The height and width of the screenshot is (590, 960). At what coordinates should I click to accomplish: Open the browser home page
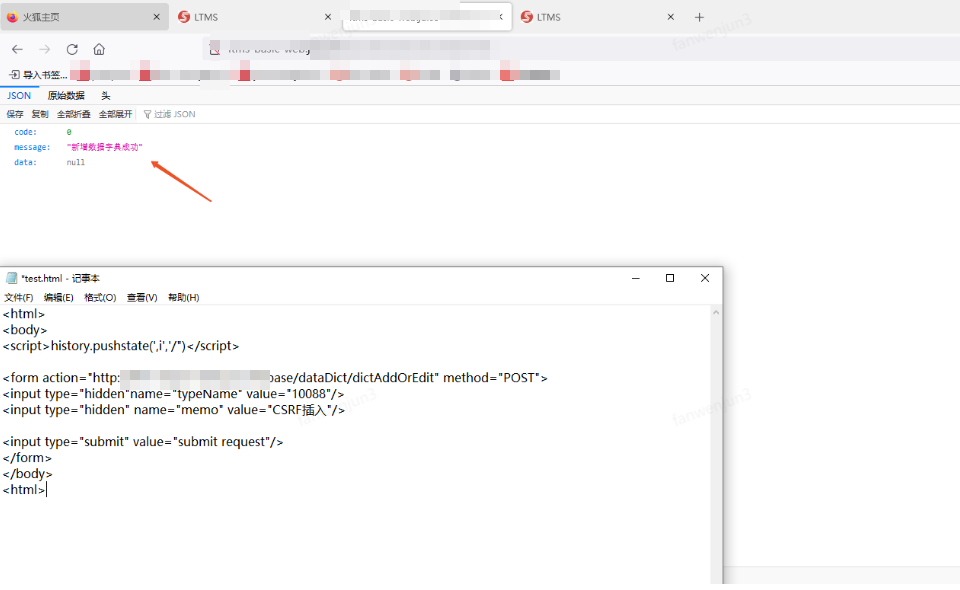[x=99, y=50]
